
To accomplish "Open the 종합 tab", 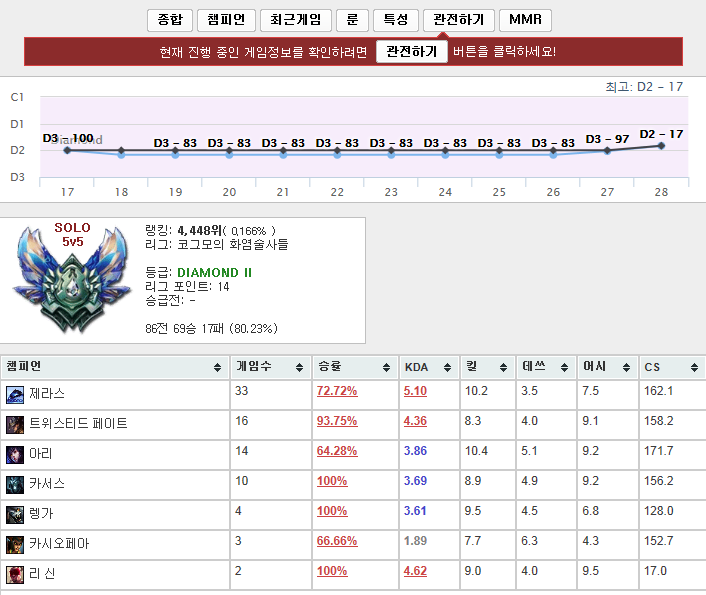I will (170, 20).
